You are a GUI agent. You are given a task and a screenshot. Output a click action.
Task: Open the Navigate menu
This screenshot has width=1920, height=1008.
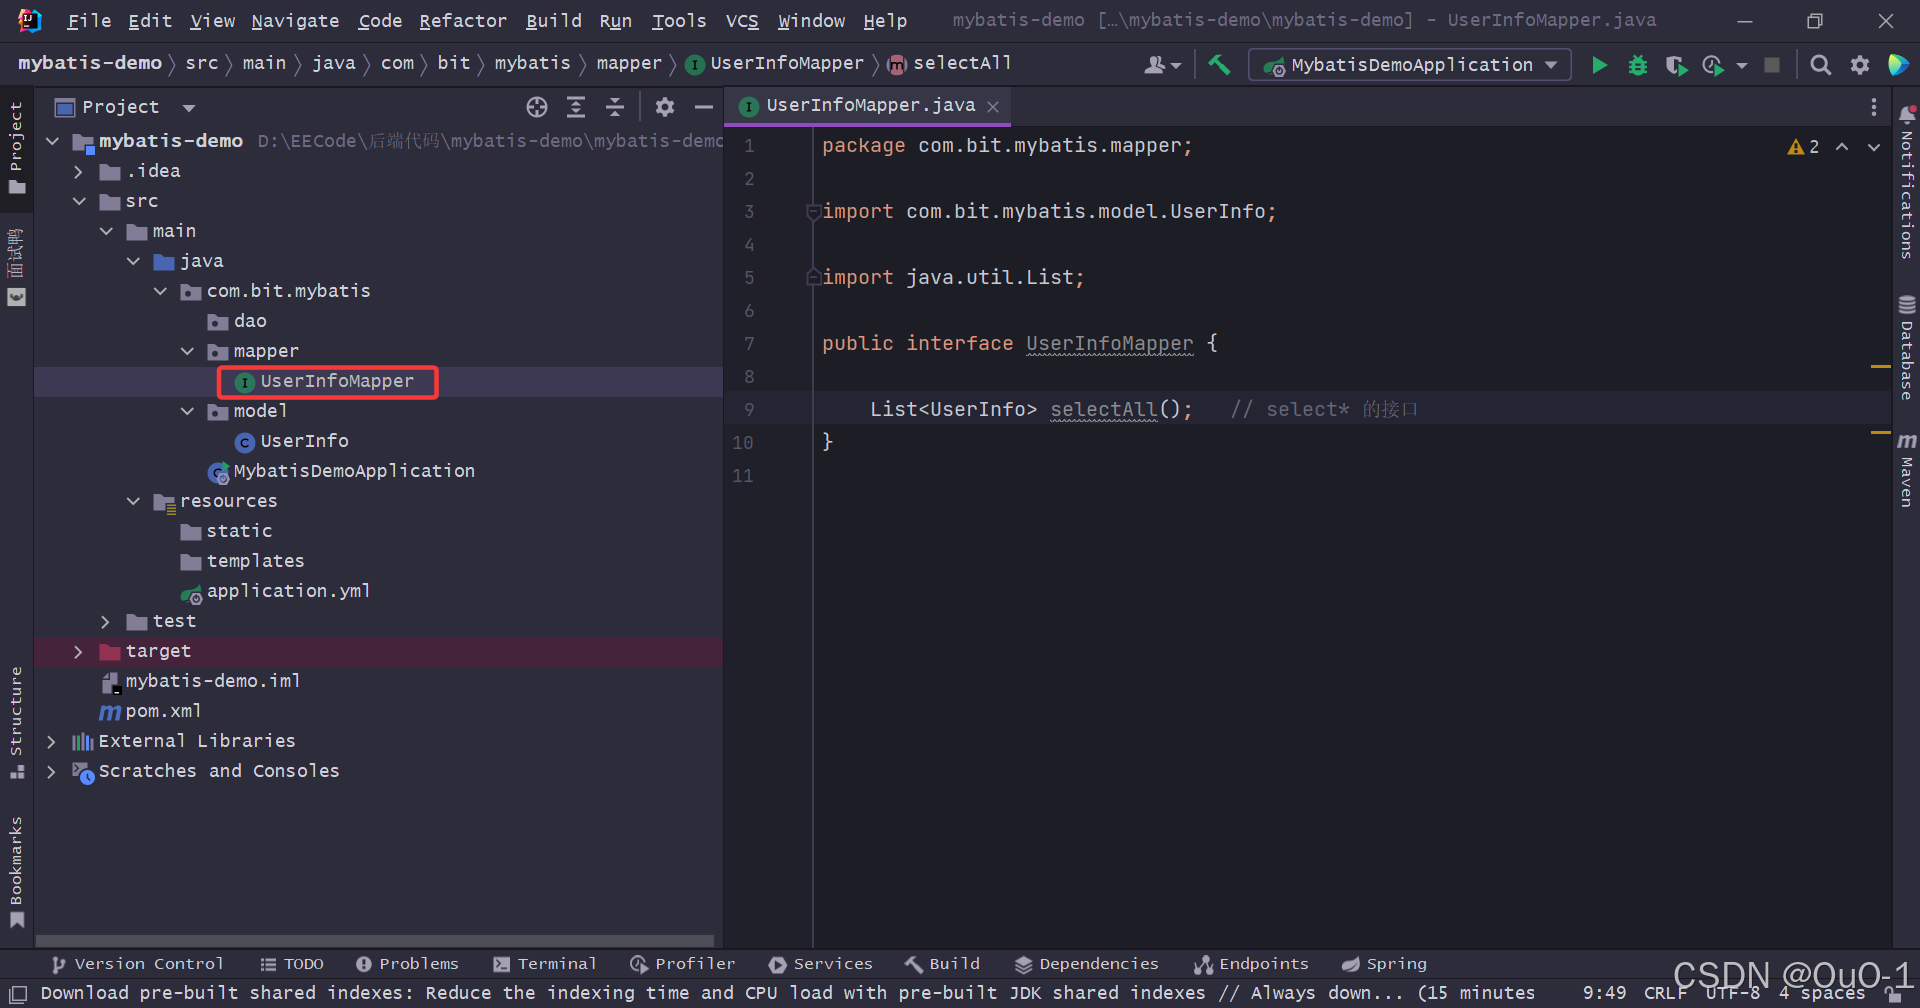pos(295,21)
